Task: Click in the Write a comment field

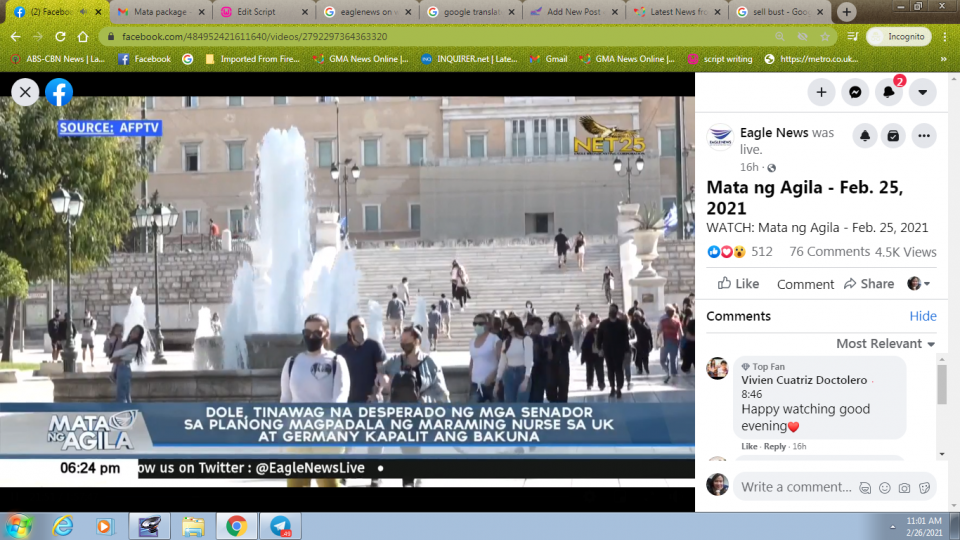Action: tap(796, 487)
